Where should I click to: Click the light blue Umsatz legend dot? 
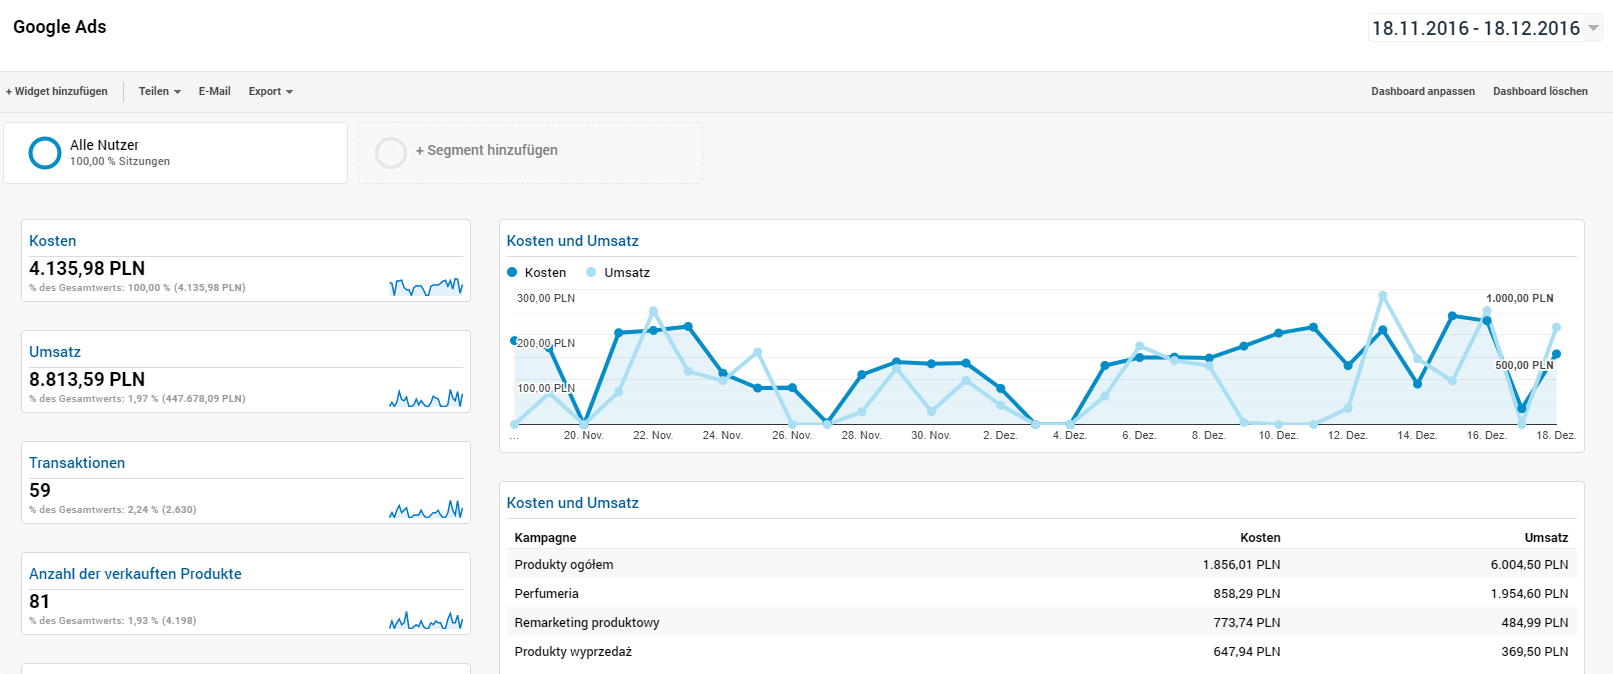pos(591,272)
